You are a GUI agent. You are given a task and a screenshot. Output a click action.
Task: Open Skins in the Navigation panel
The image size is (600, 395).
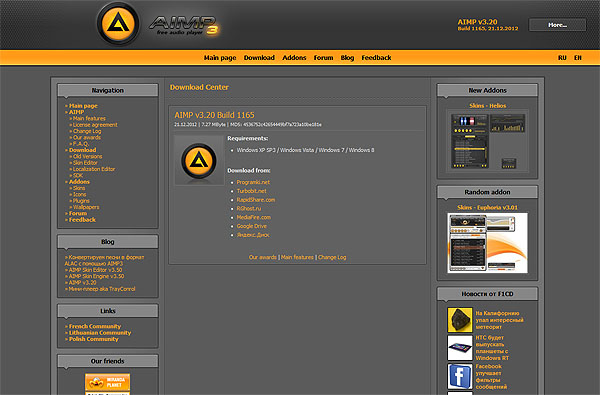coord(79,188)
